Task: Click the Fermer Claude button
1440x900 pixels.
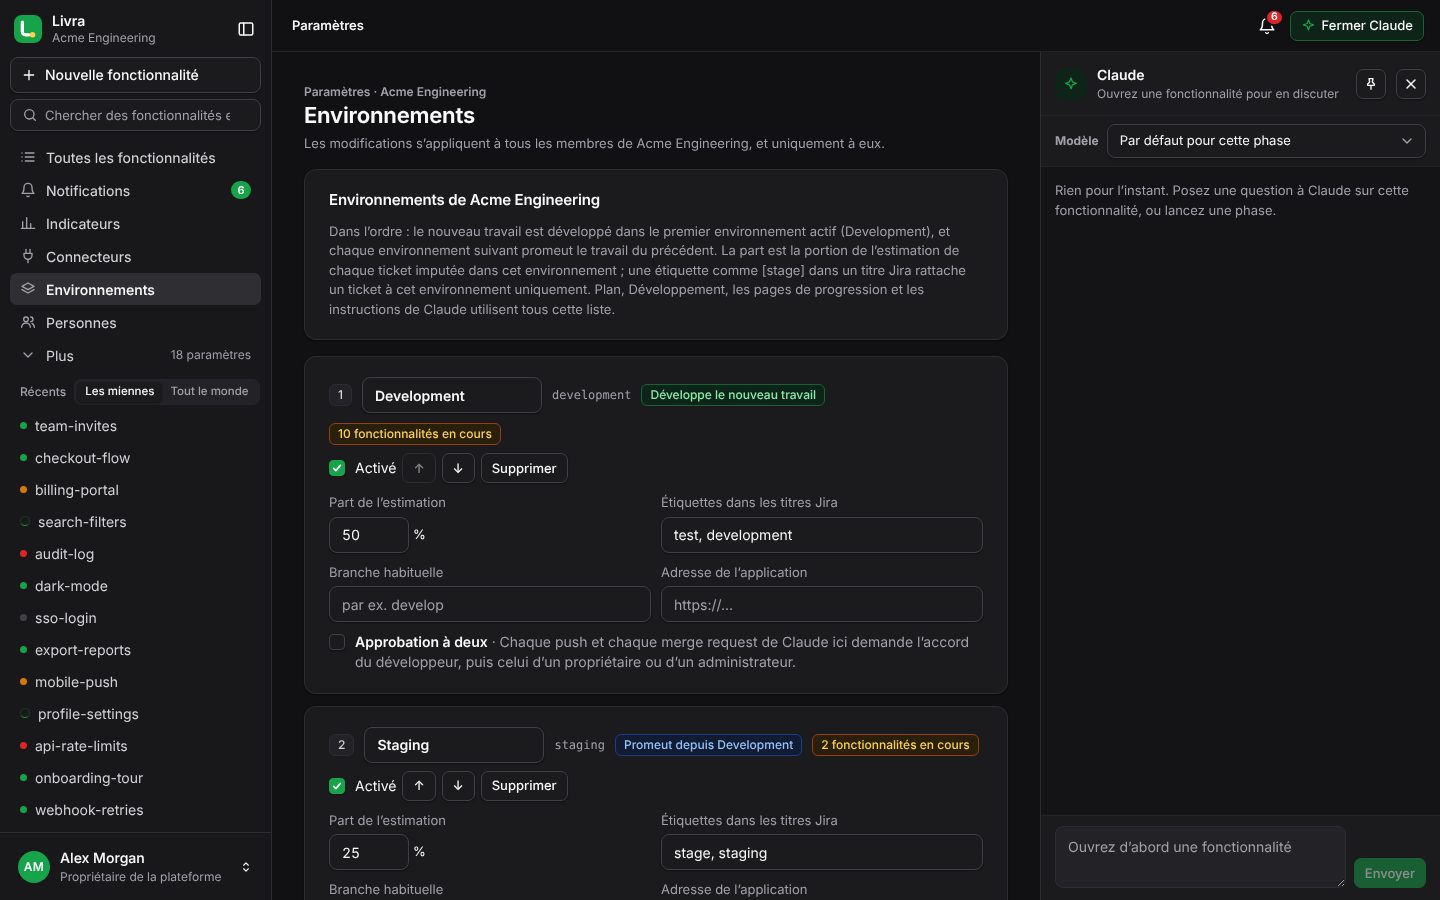Action: 1357,26
